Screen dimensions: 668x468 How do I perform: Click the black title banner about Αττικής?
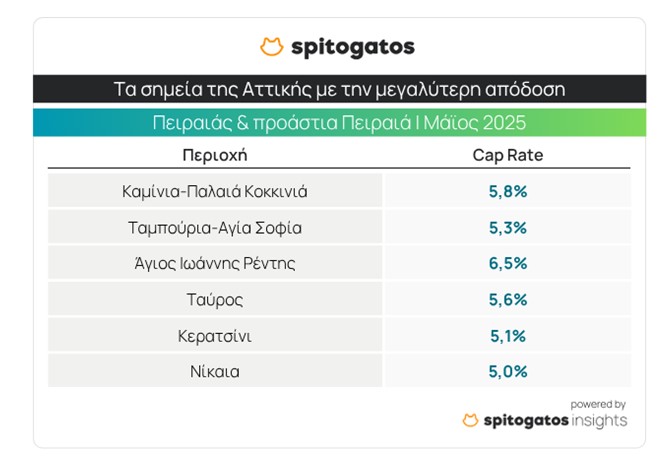[339, 88]
